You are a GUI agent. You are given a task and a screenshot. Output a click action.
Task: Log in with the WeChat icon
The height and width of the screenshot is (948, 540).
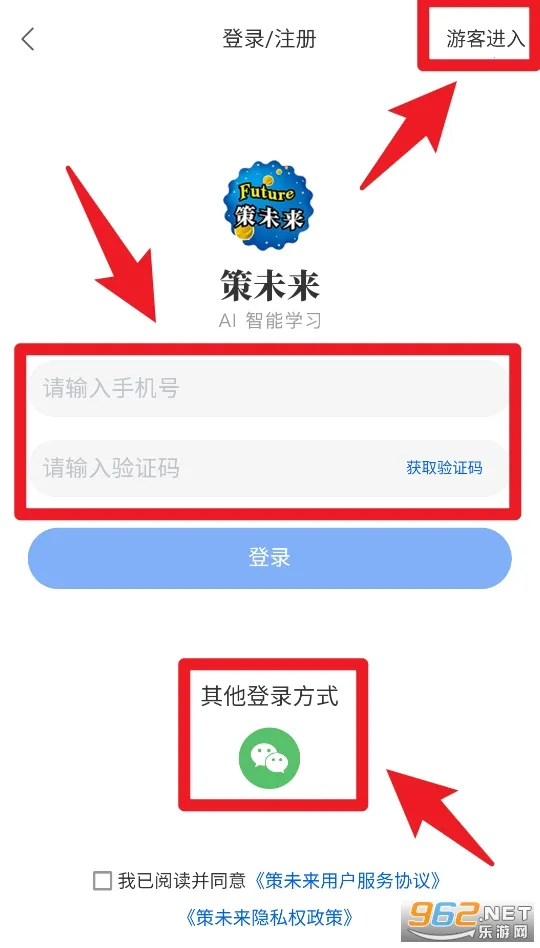(x=270, y=756)
